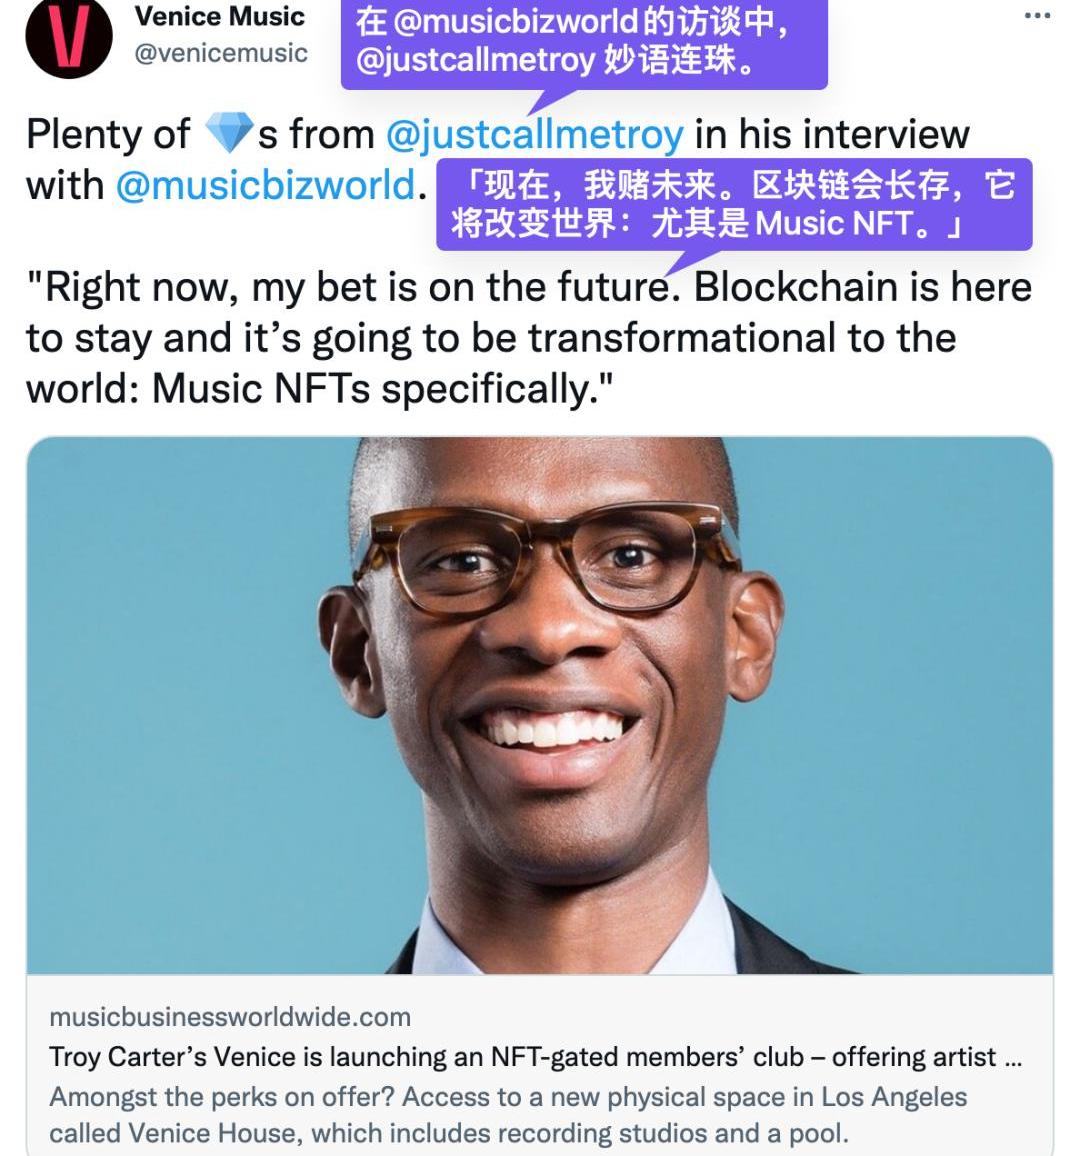1080x1156 pixels.
Task: Click the Chinese translation bubble mentioning 妙语连珠
Action: click(584, 44)
